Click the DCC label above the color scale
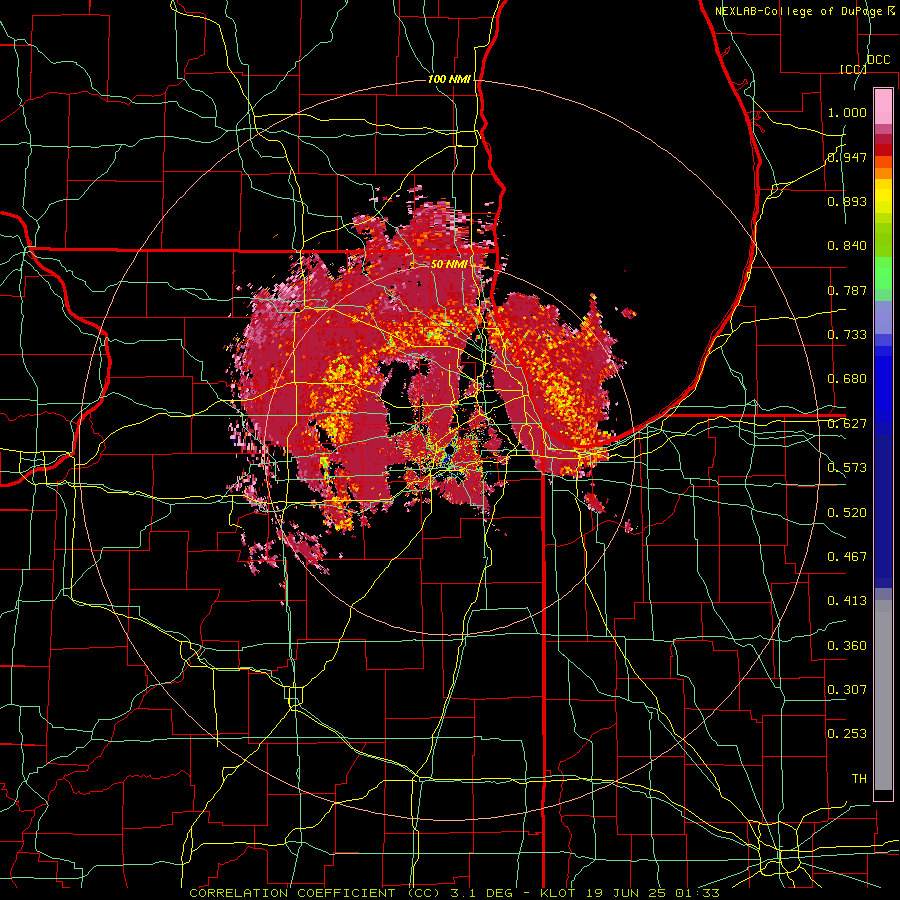Image resolution: width=900 pixels, height=900 pixels. tap(878, 60)
